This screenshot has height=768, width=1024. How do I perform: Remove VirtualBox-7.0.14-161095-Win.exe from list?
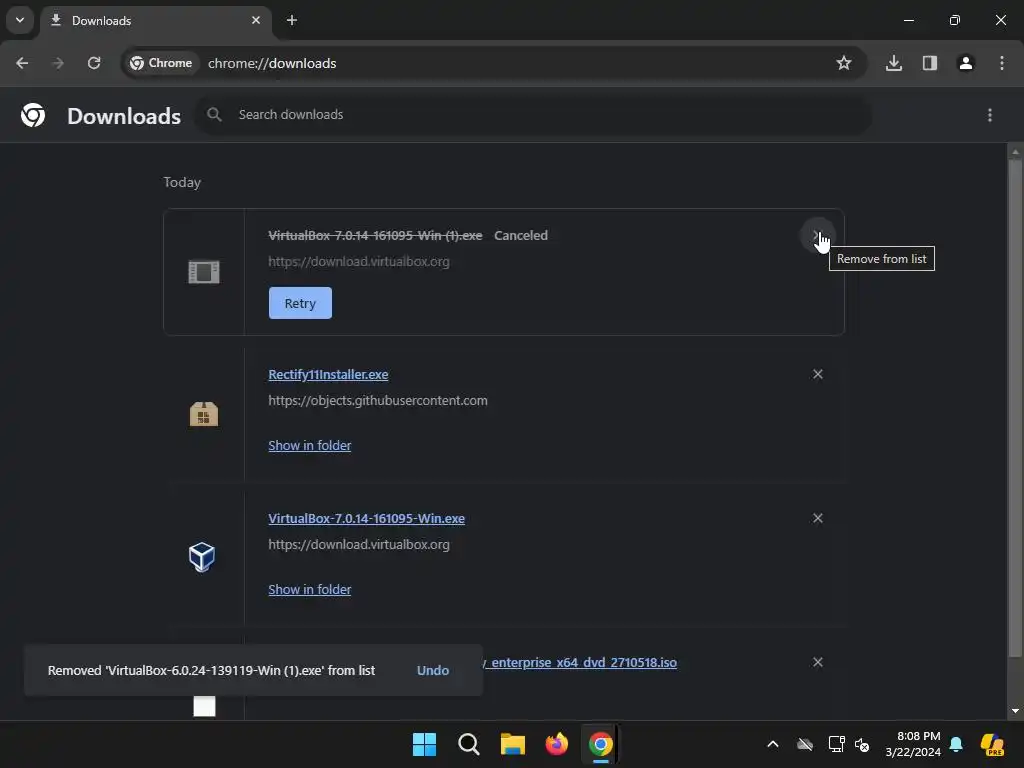[x=818, y=518]
